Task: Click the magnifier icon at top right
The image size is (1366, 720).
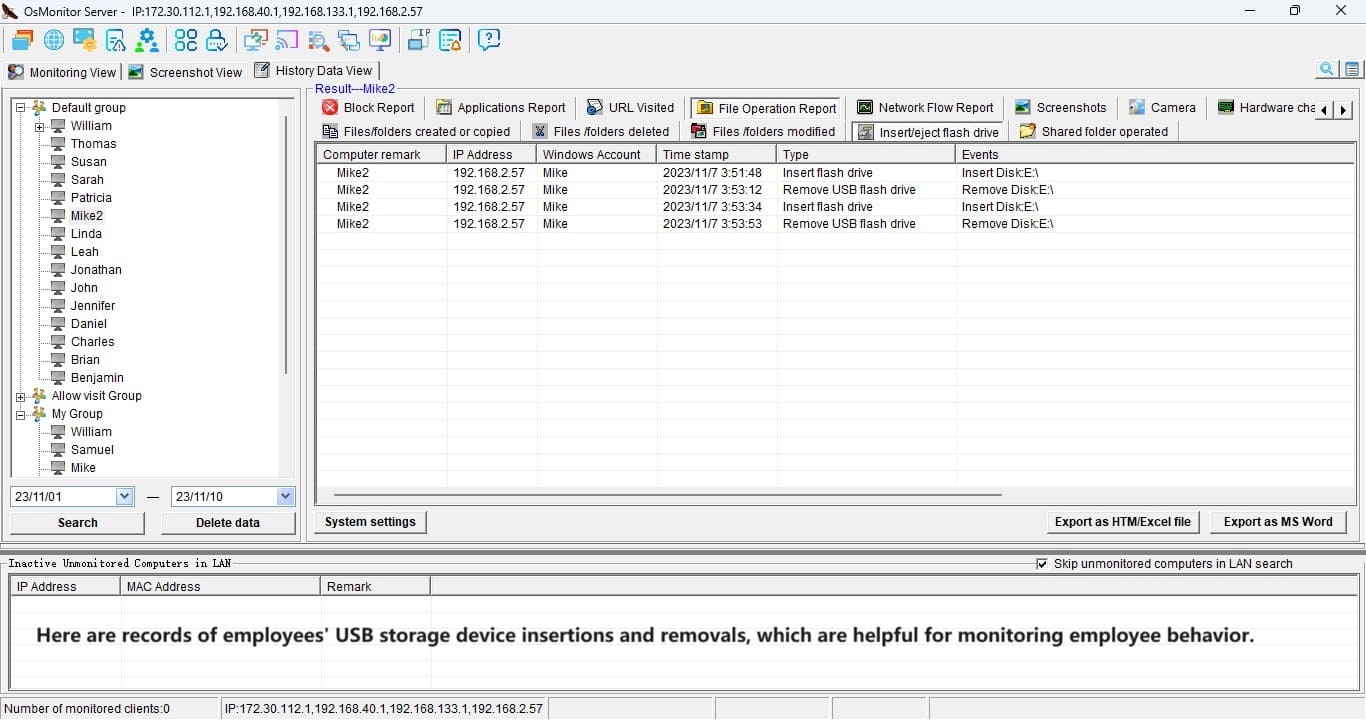Action: tap(1327, 69)
